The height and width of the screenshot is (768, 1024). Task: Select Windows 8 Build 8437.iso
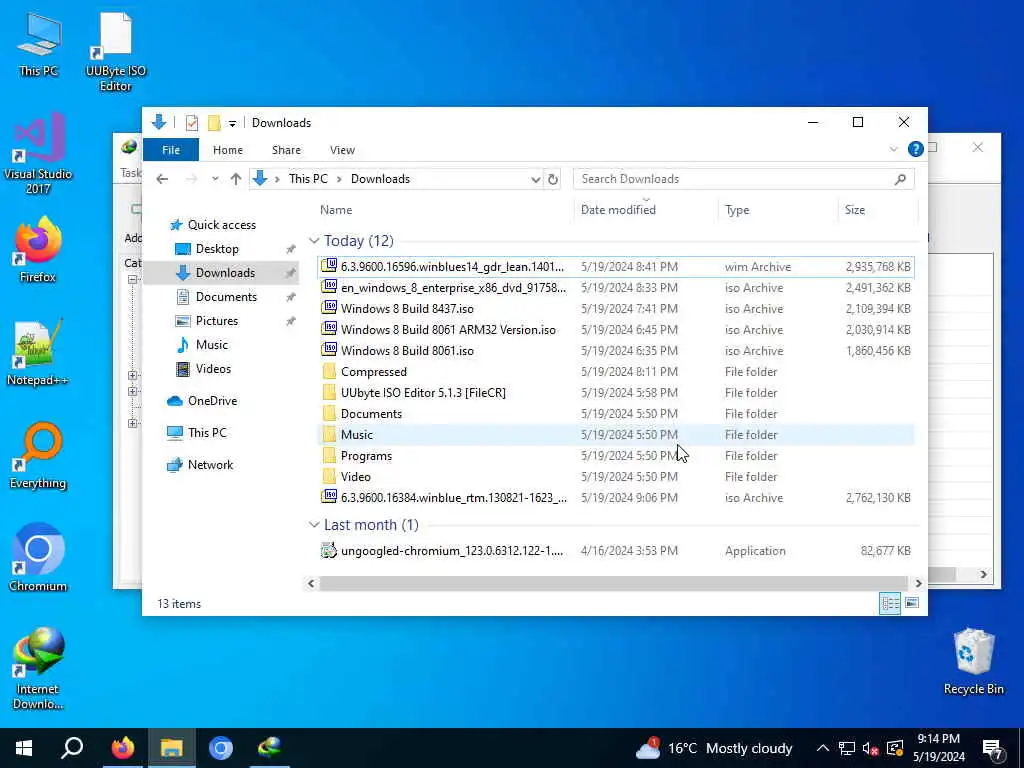[615, 309]
